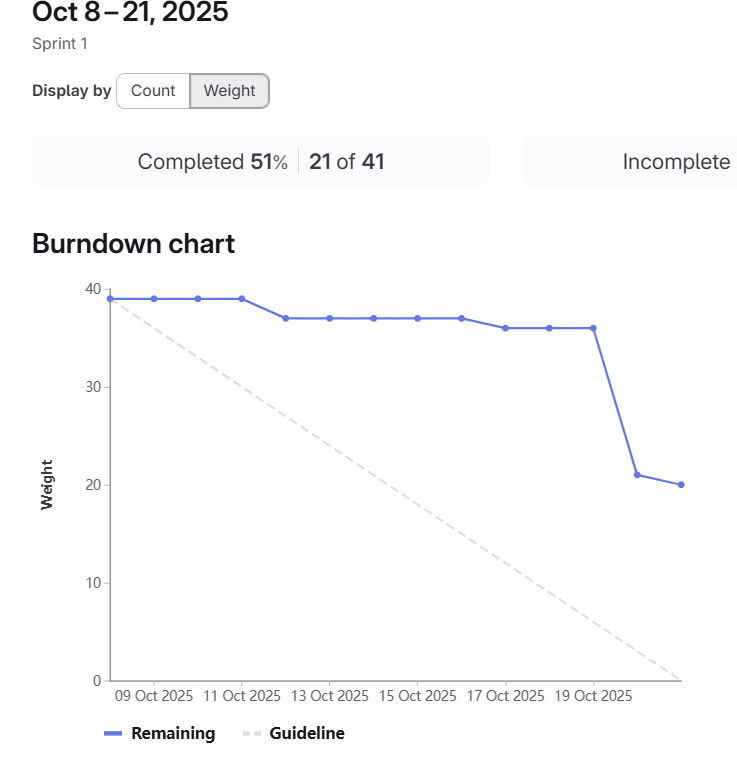The image size is (737, 764).
Task: Select the Weight display option
Action: pyautogui.click(x=229, y=91)
